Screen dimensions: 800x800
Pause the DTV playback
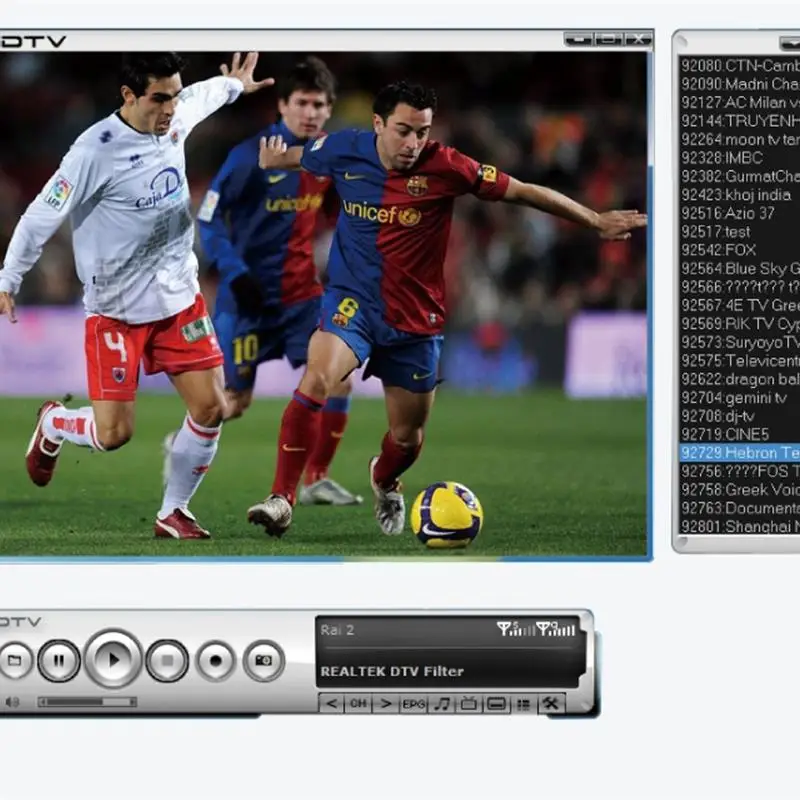point(59,660)
